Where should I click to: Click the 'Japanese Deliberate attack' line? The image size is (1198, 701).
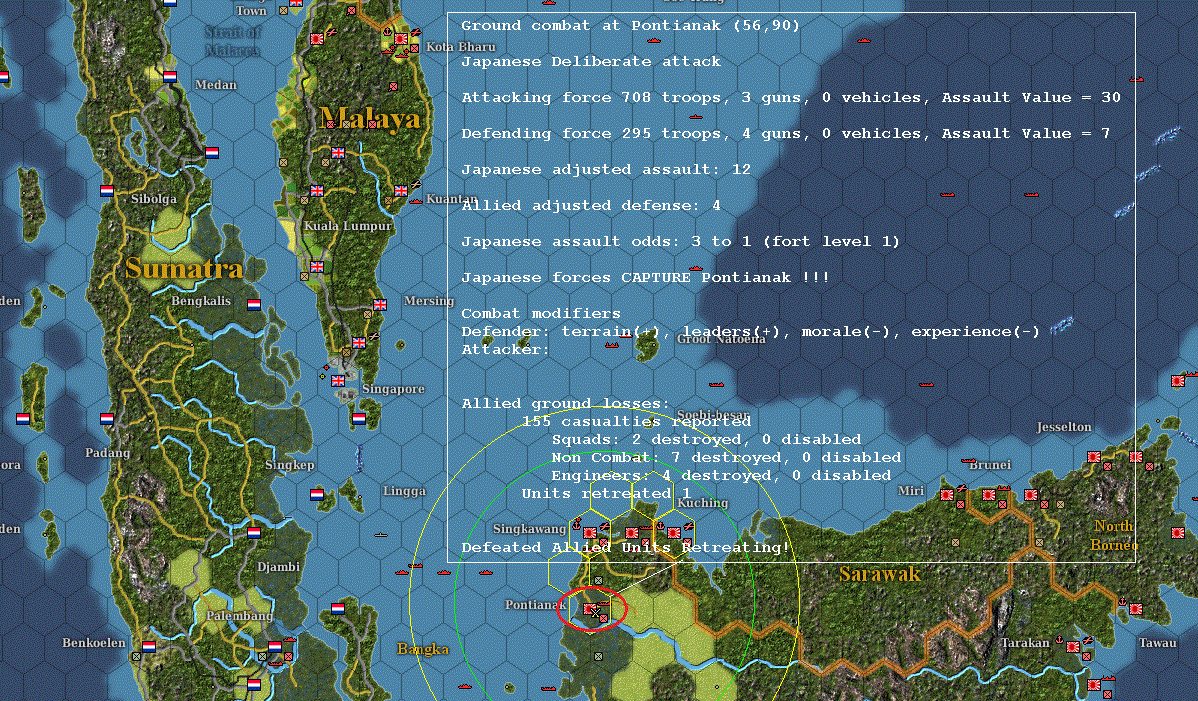click(x=591, y=61)
